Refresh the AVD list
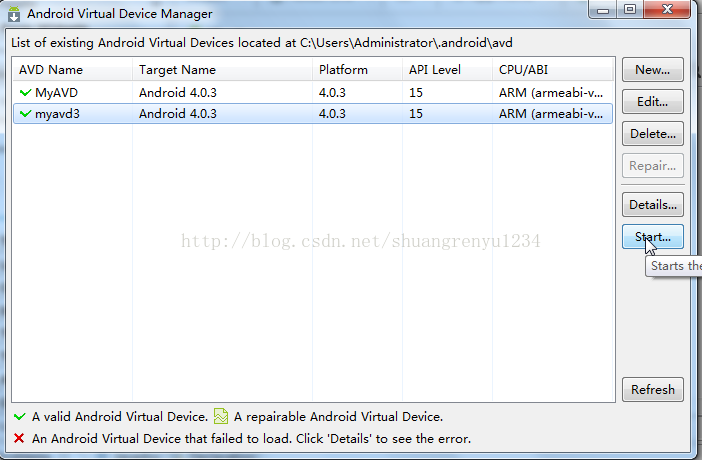This screenshot has width=702, height=460. [652, 390]
